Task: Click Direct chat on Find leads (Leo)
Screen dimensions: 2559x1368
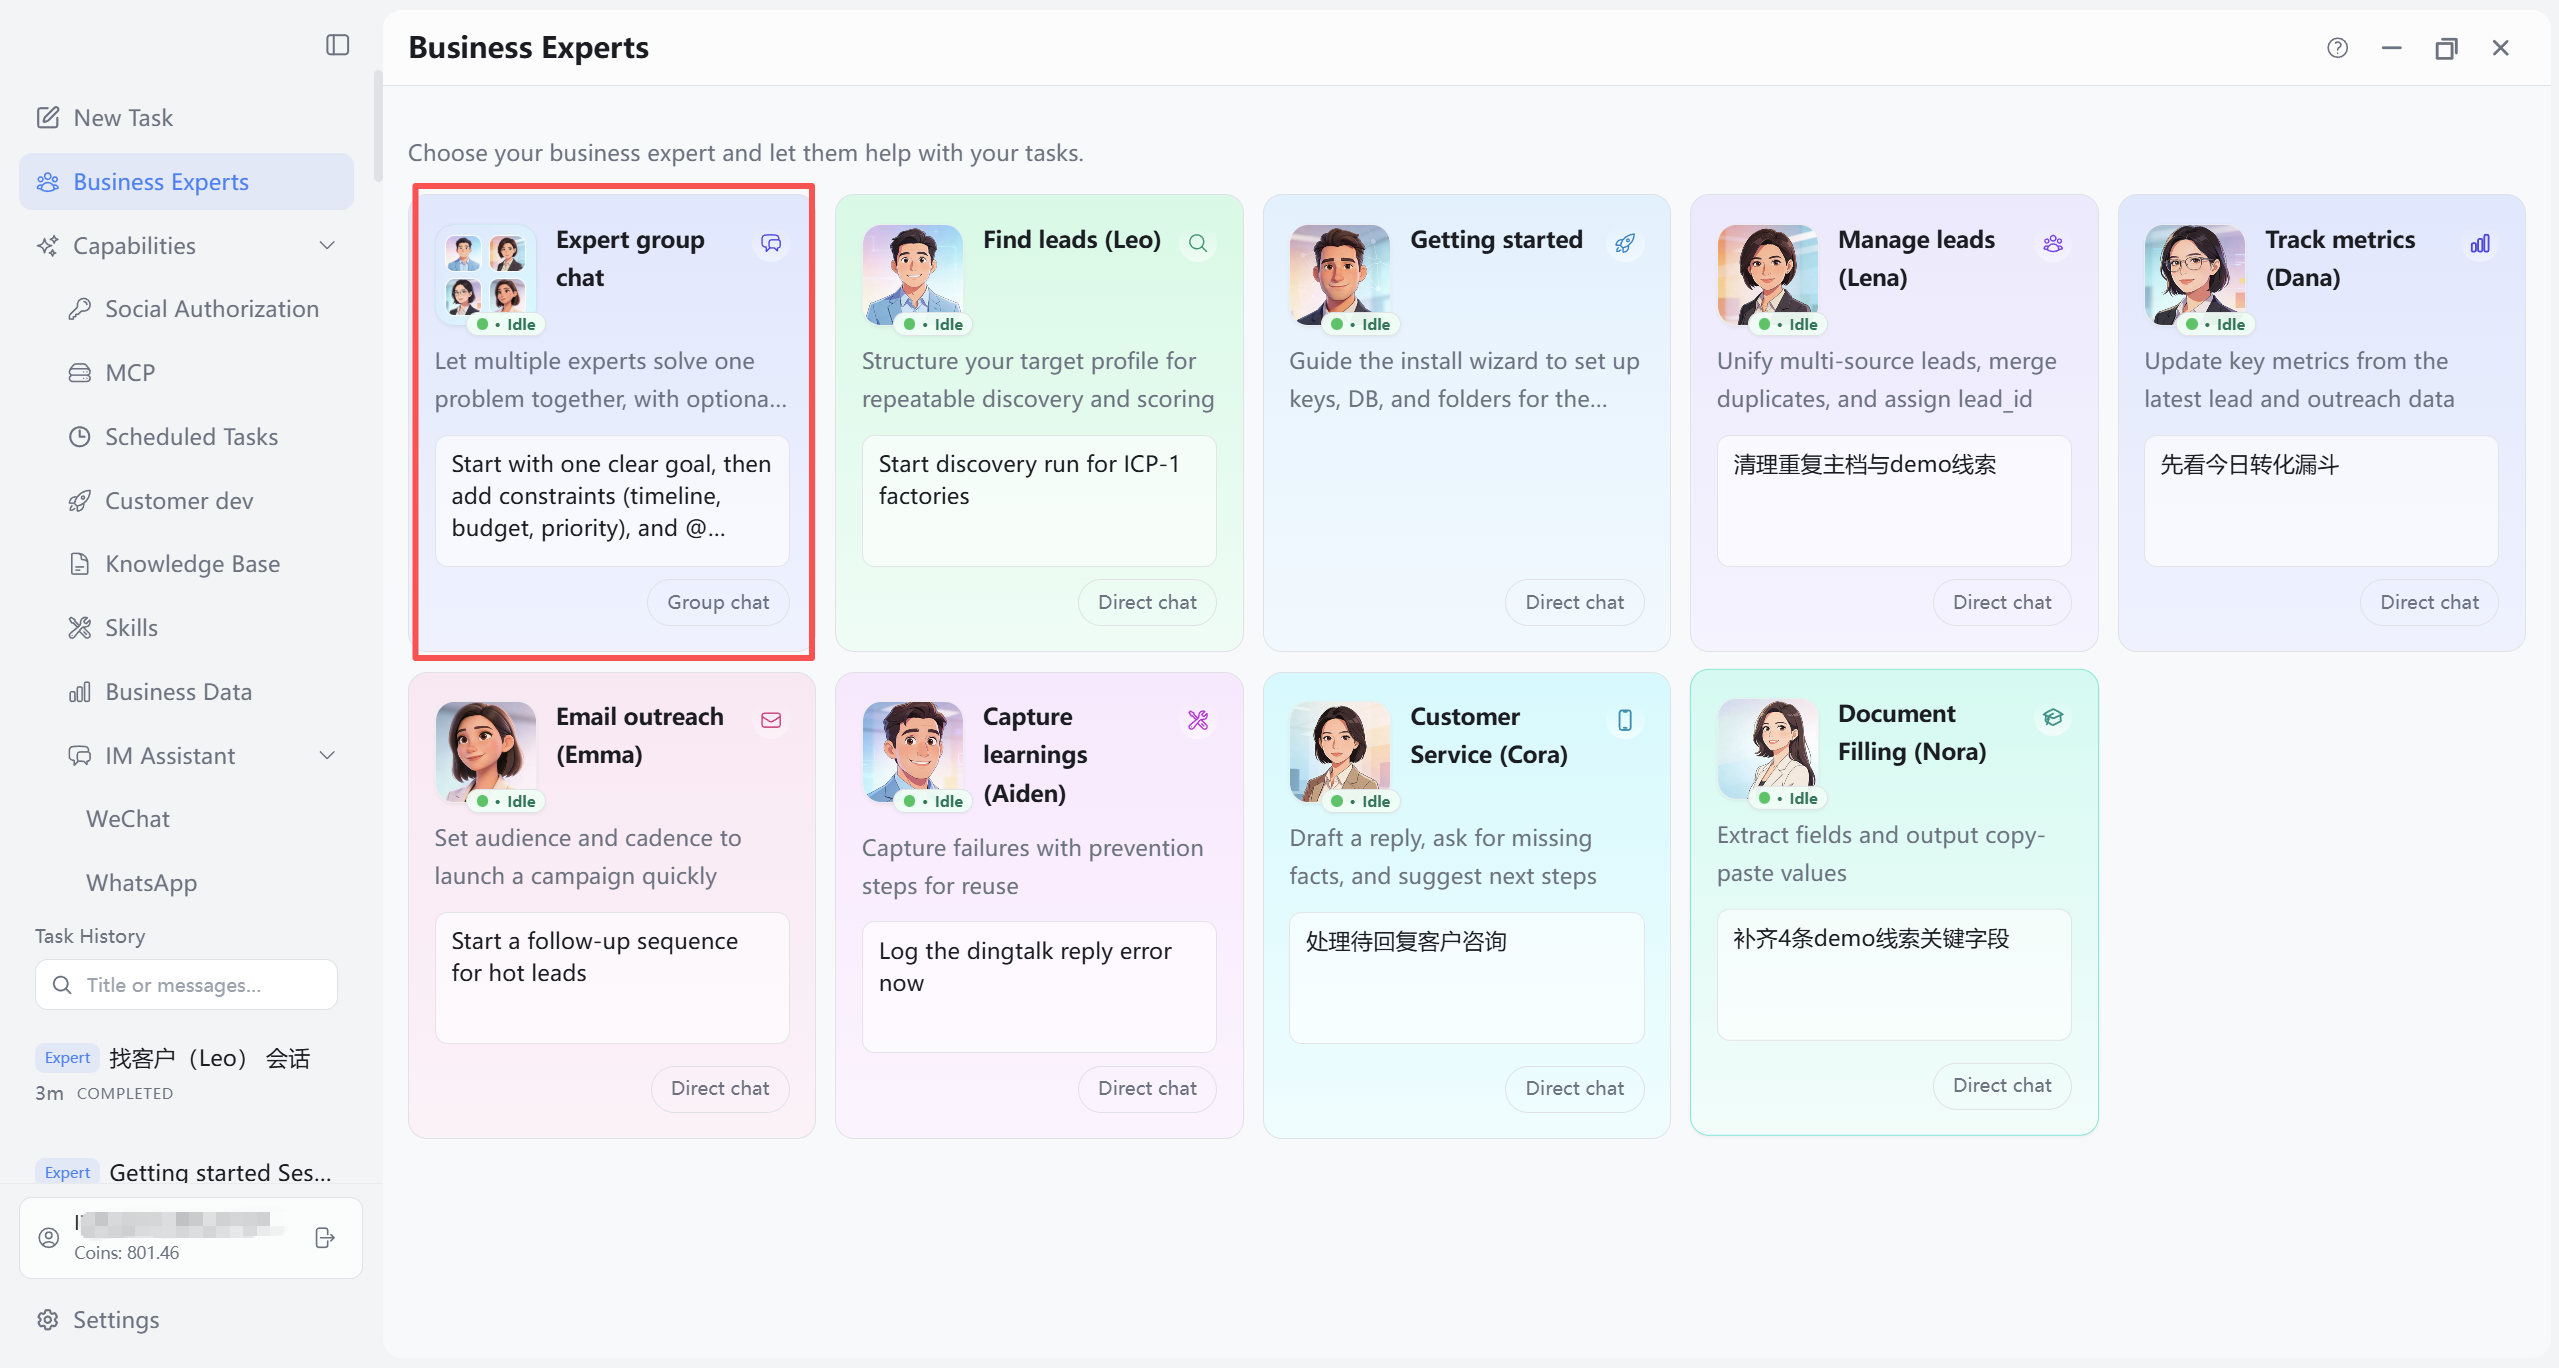Action: pos(1147,602)
